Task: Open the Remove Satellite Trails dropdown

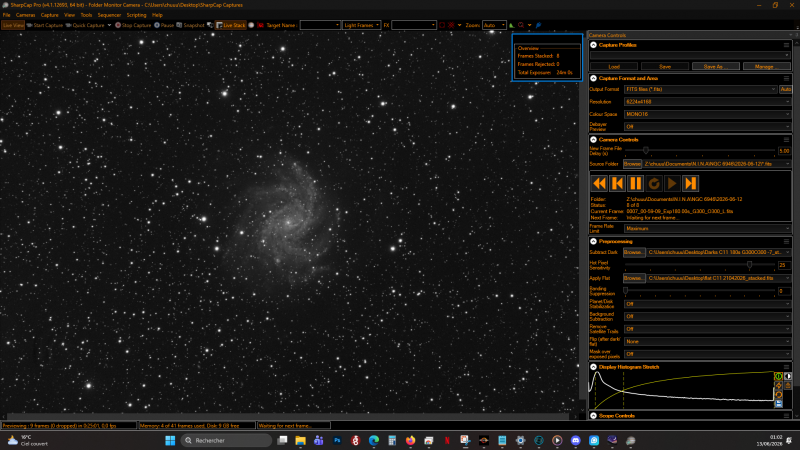Action: [708, 329]
